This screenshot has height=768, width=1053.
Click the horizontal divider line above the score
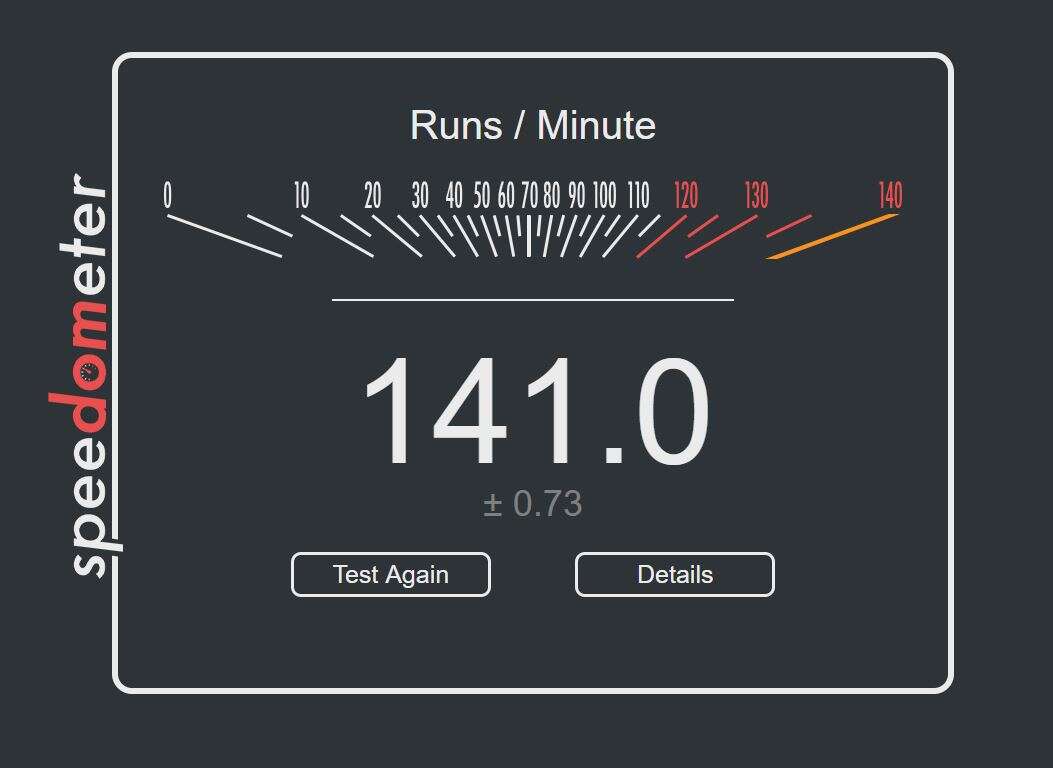(532, 299)
